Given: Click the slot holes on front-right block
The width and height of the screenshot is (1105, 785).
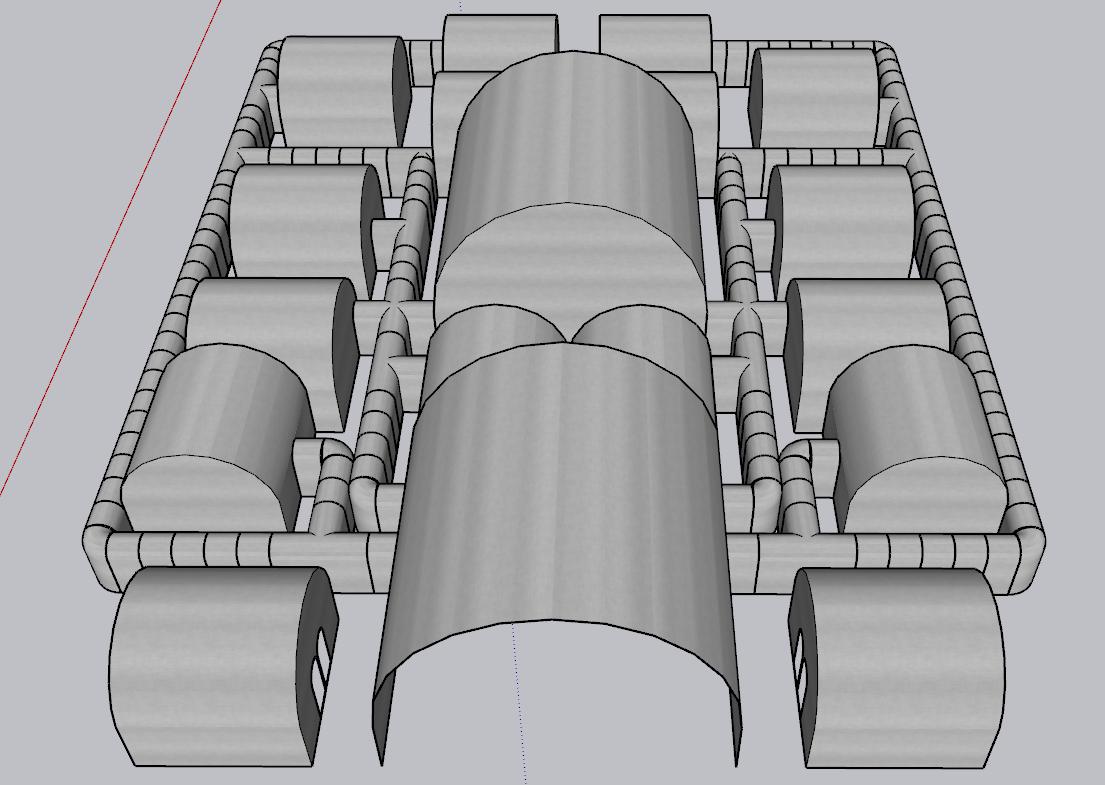Looking at the screenshot, I should coord(800,655).
